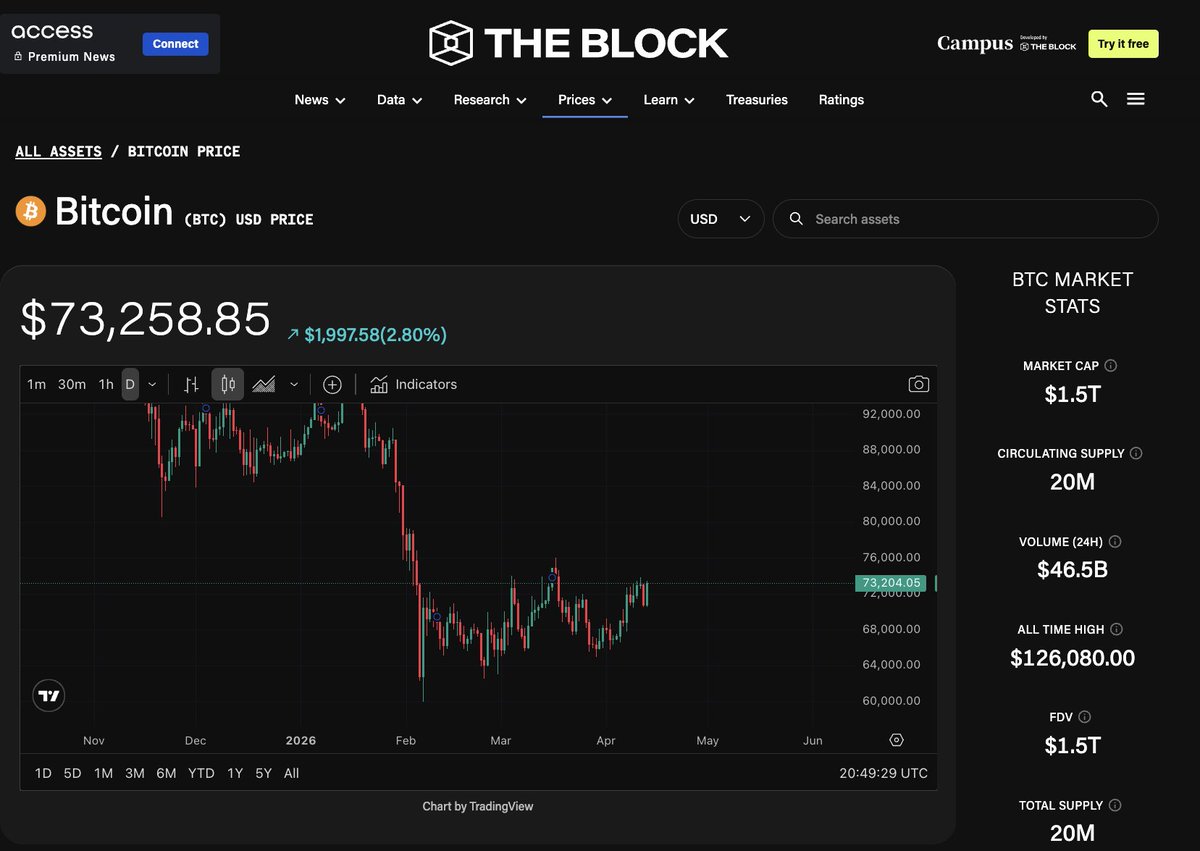Click the compare or add symbol plus icon
Image resolution: width=1200 pixels, height=851 pixels.
[332, 384]
